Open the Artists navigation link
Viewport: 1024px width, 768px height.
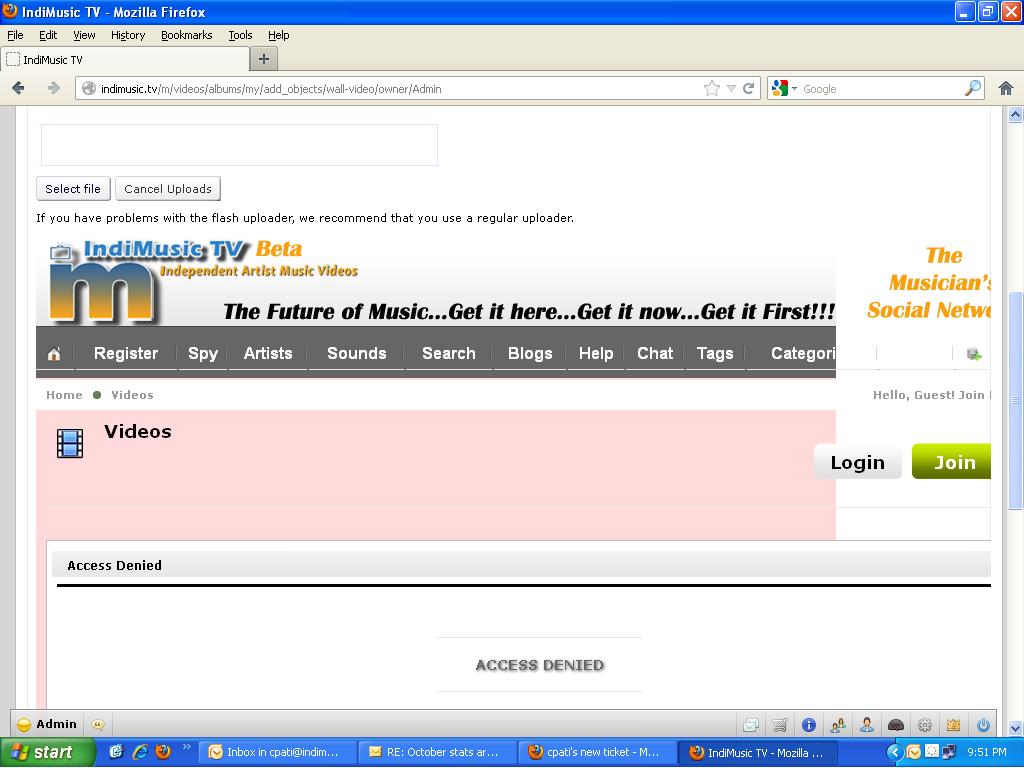(268, 353)
